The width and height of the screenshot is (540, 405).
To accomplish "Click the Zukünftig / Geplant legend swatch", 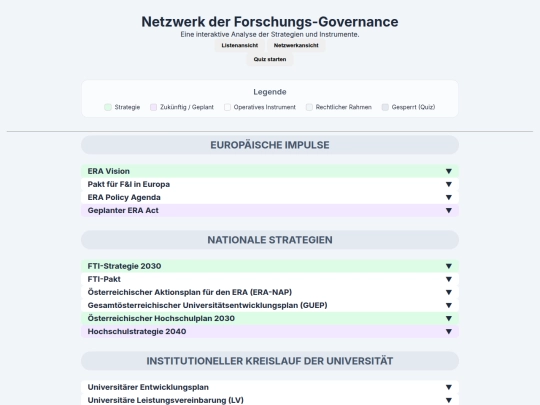I will click(x=153, y=107).
